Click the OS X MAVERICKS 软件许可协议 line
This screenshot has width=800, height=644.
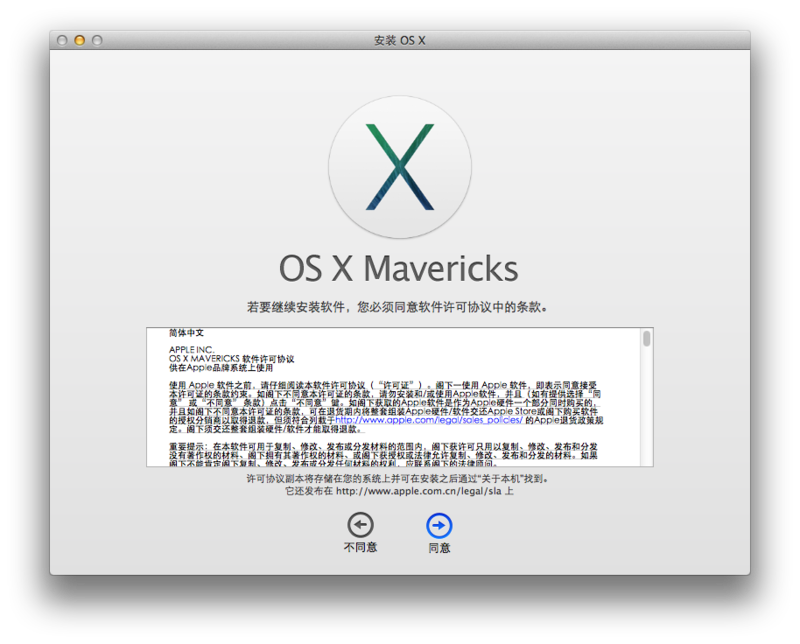click(x=232, y=359)
